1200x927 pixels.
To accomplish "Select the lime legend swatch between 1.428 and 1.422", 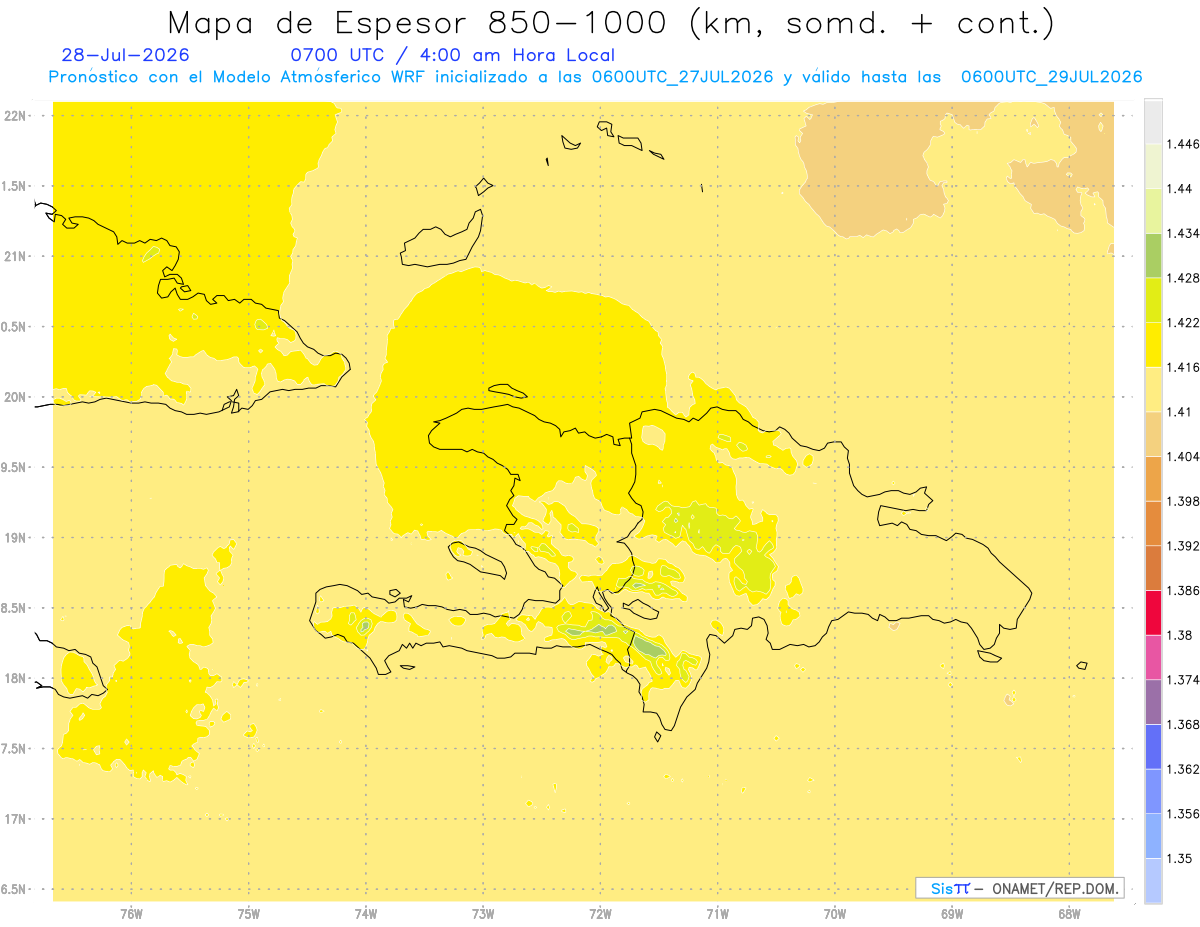I will click(1153, 300).
